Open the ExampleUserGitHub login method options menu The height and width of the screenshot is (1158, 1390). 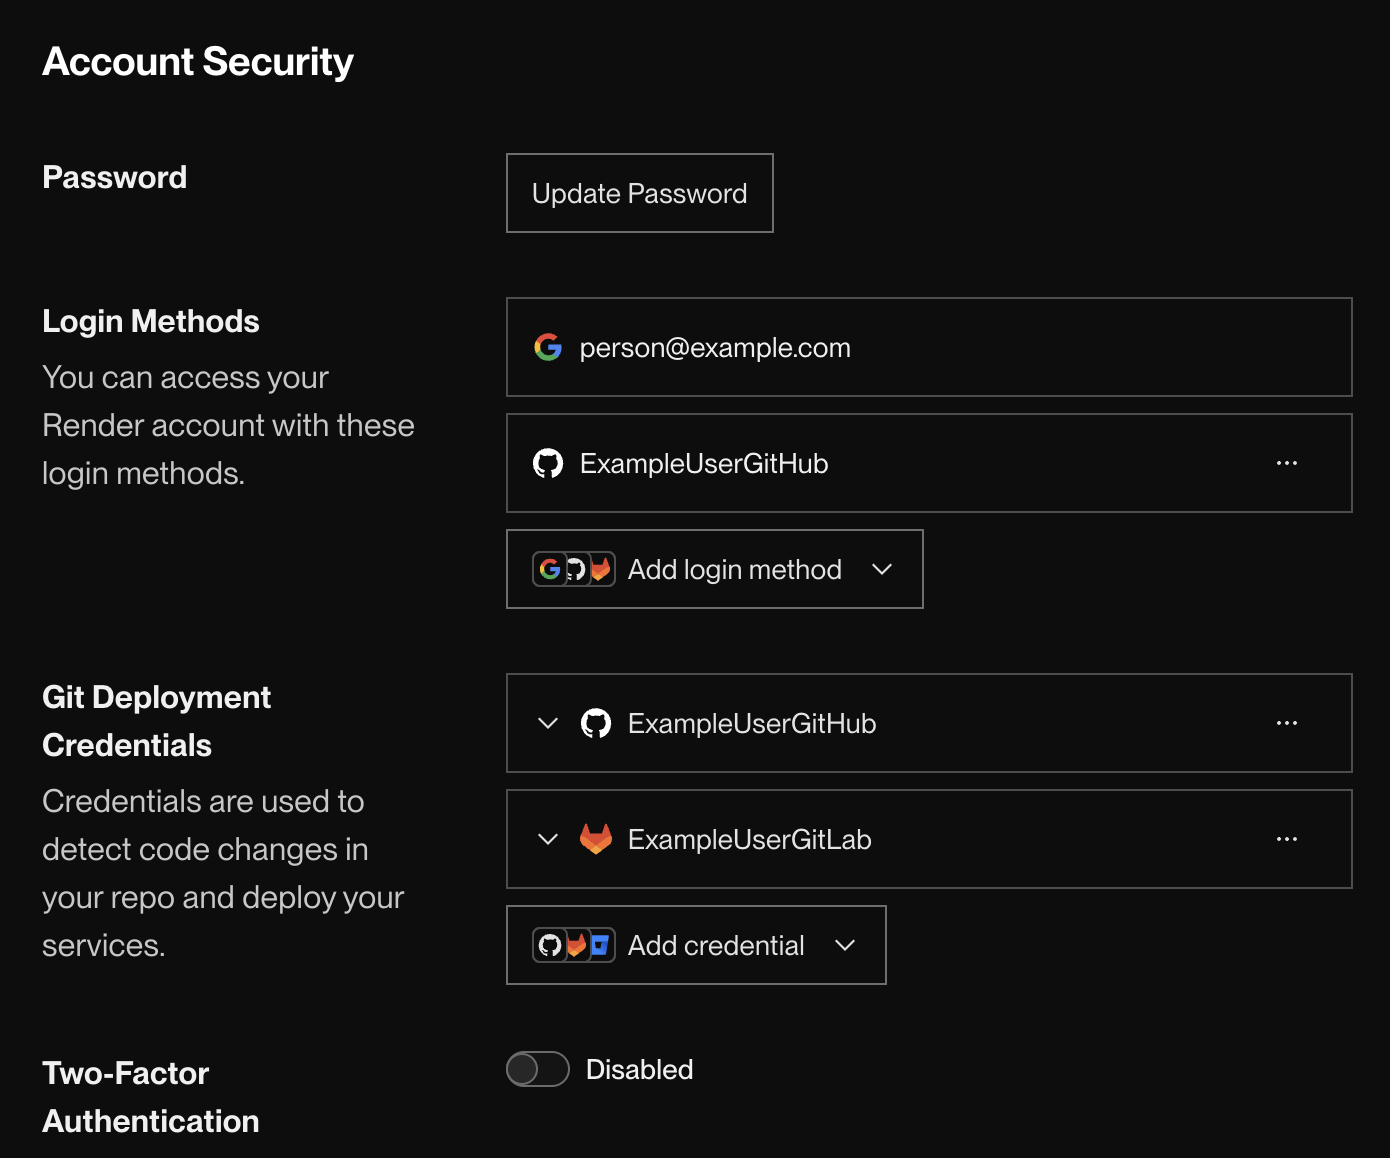pos(1286,462)
